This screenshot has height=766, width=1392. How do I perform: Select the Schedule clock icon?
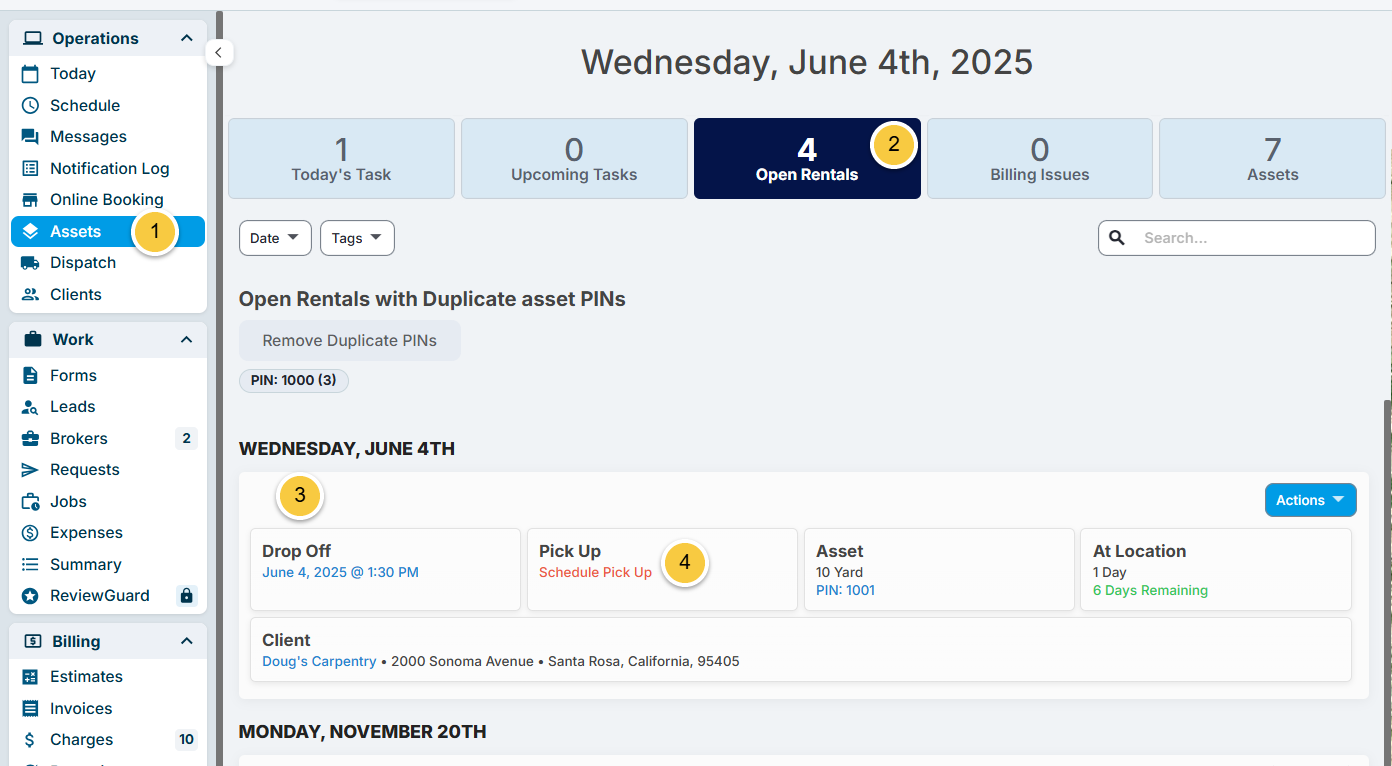pyautogui.click(x=31, y=105)
